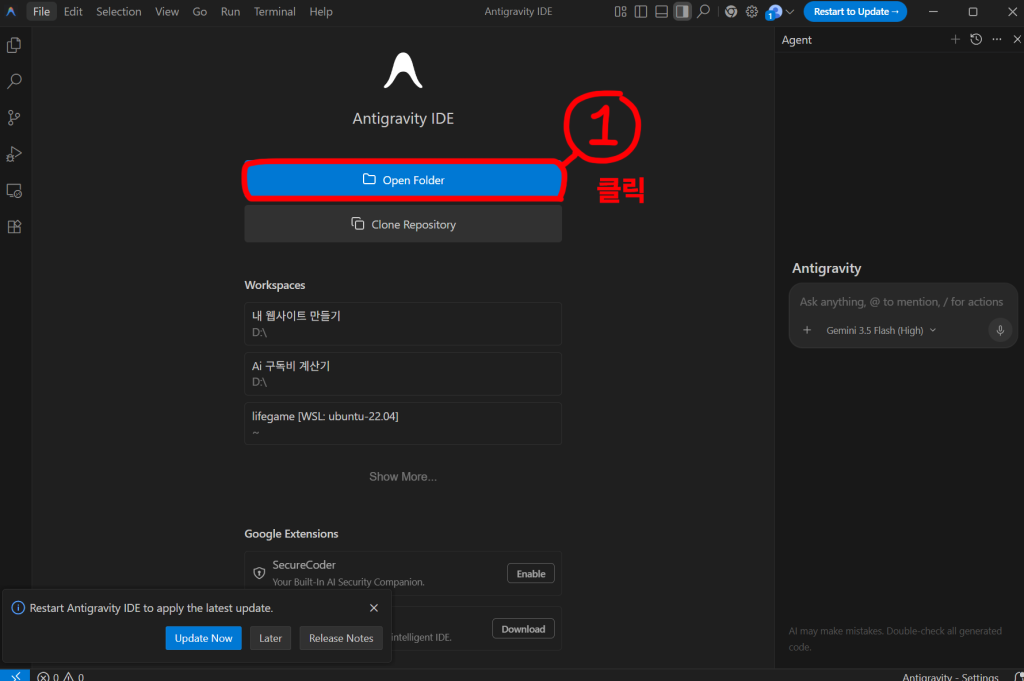Open the Run menu
The width and height of the screenshot is (1024, 681).
point(230,12)
